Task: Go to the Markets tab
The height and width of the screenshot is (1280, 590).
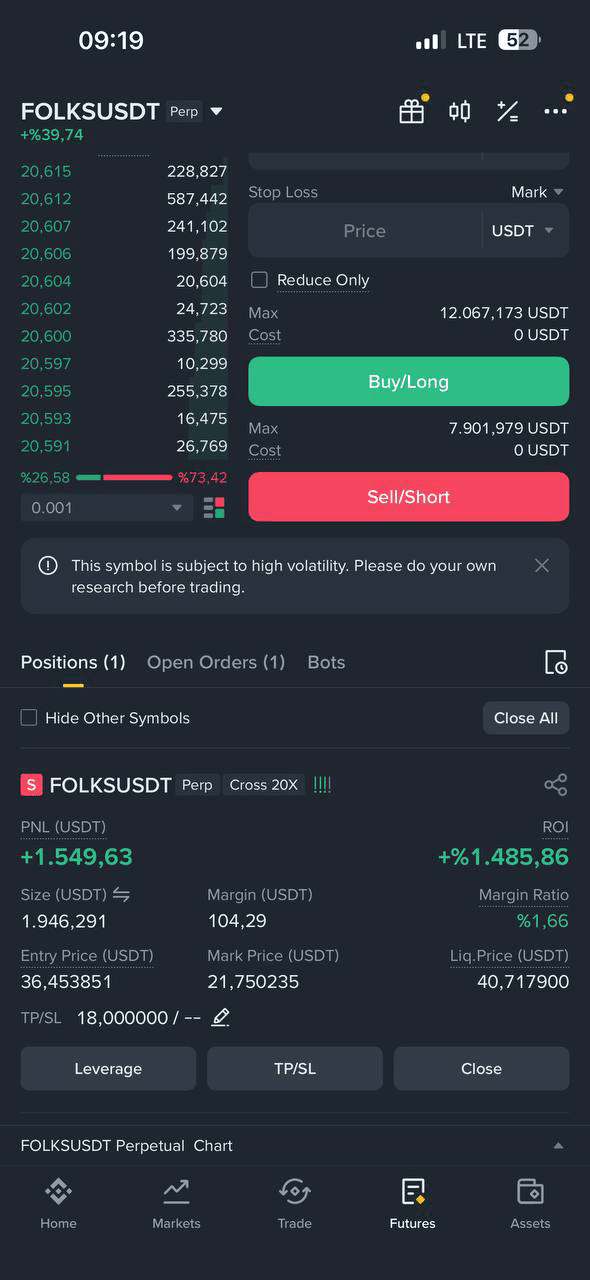Action: [176, 1203]
